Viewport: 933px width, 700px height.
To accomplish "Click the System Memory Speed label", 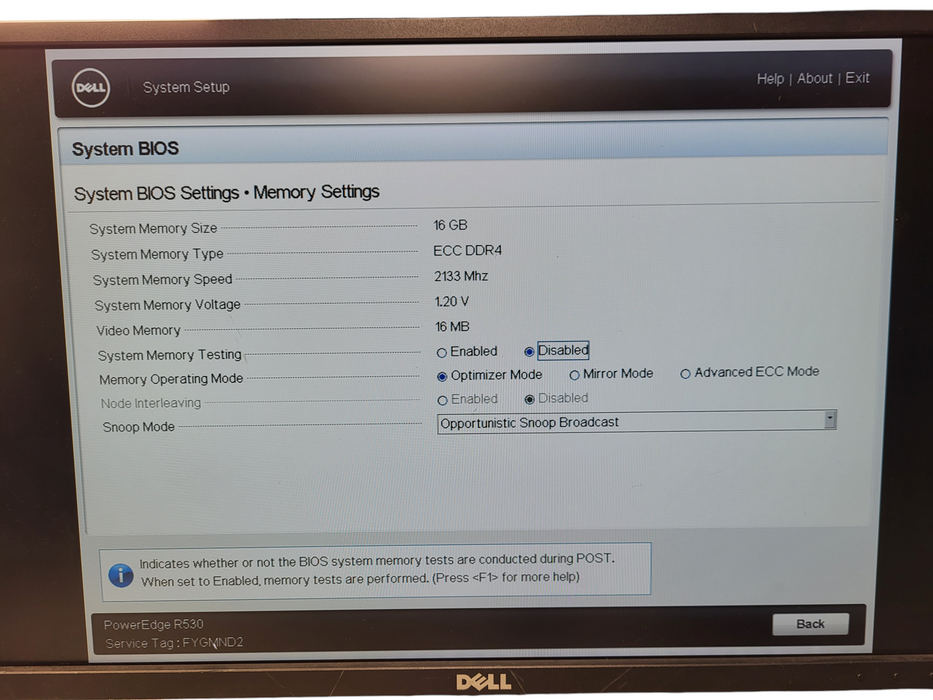I will click(162, 280).
